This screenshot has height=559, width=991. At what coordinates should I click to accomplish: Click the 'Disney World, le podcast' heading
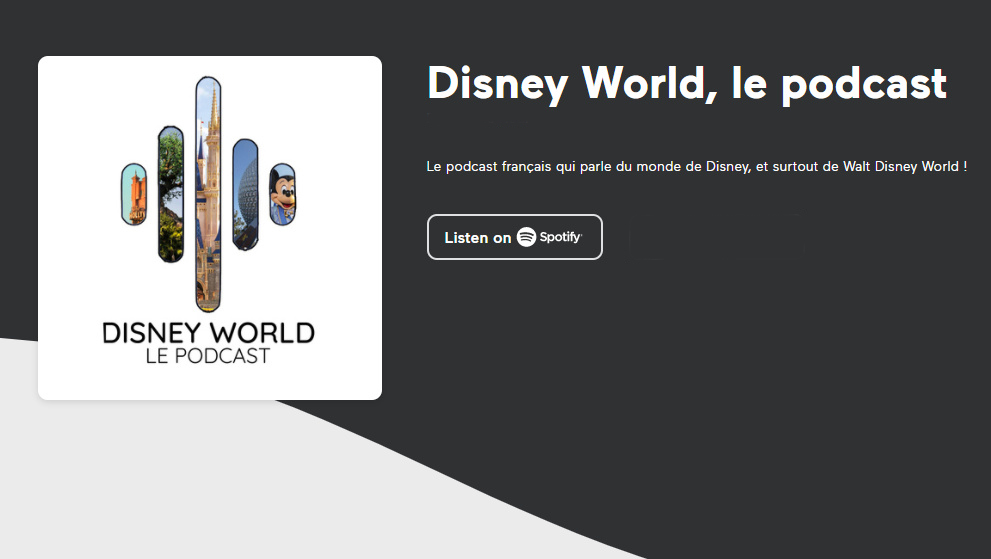pos(686,83)
